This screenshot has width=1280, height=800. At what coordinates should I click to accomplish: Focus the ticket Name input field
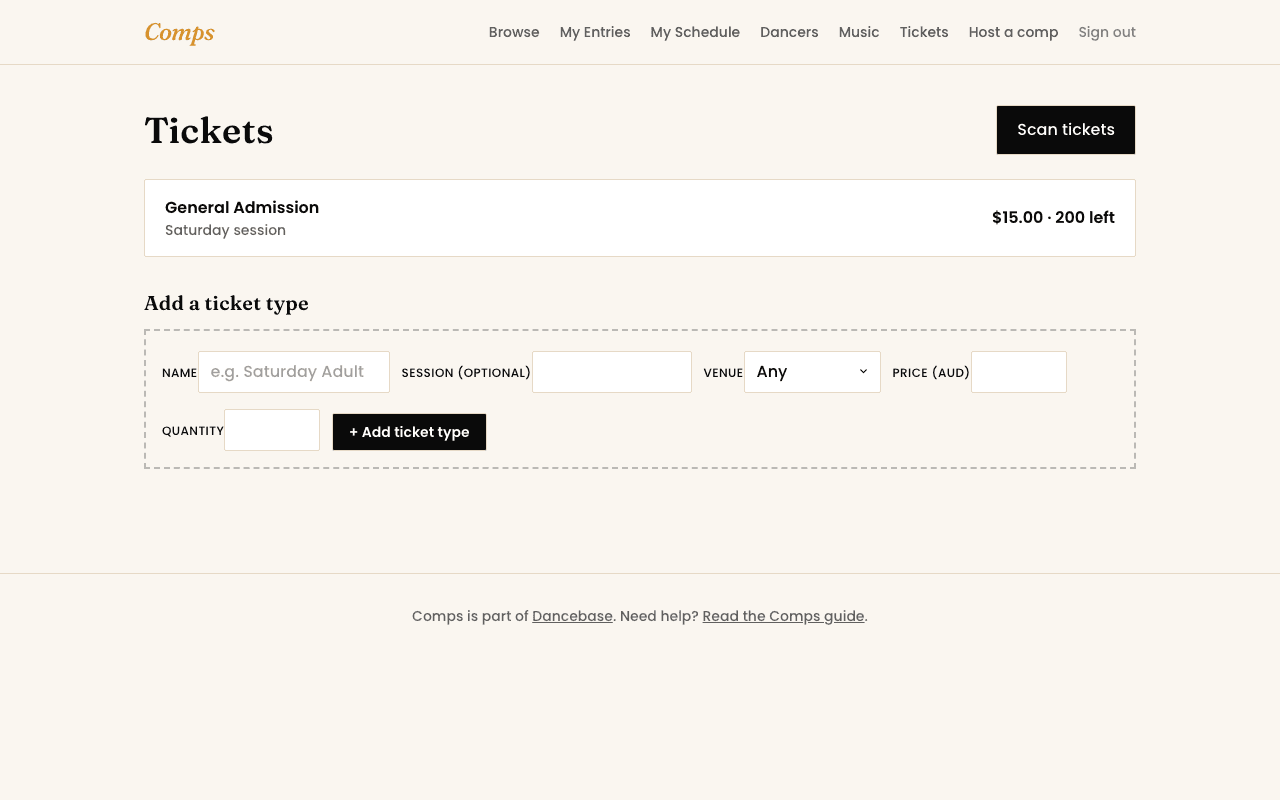tap(294, 372)
